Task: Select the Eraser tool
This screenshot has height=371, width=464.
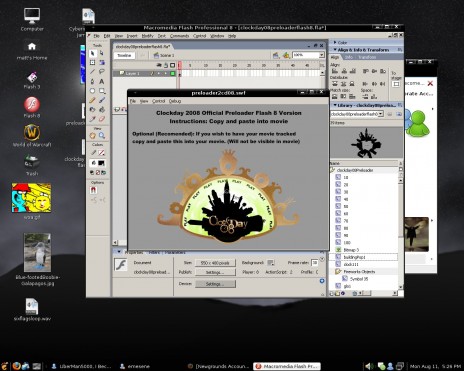Action: 102,119
